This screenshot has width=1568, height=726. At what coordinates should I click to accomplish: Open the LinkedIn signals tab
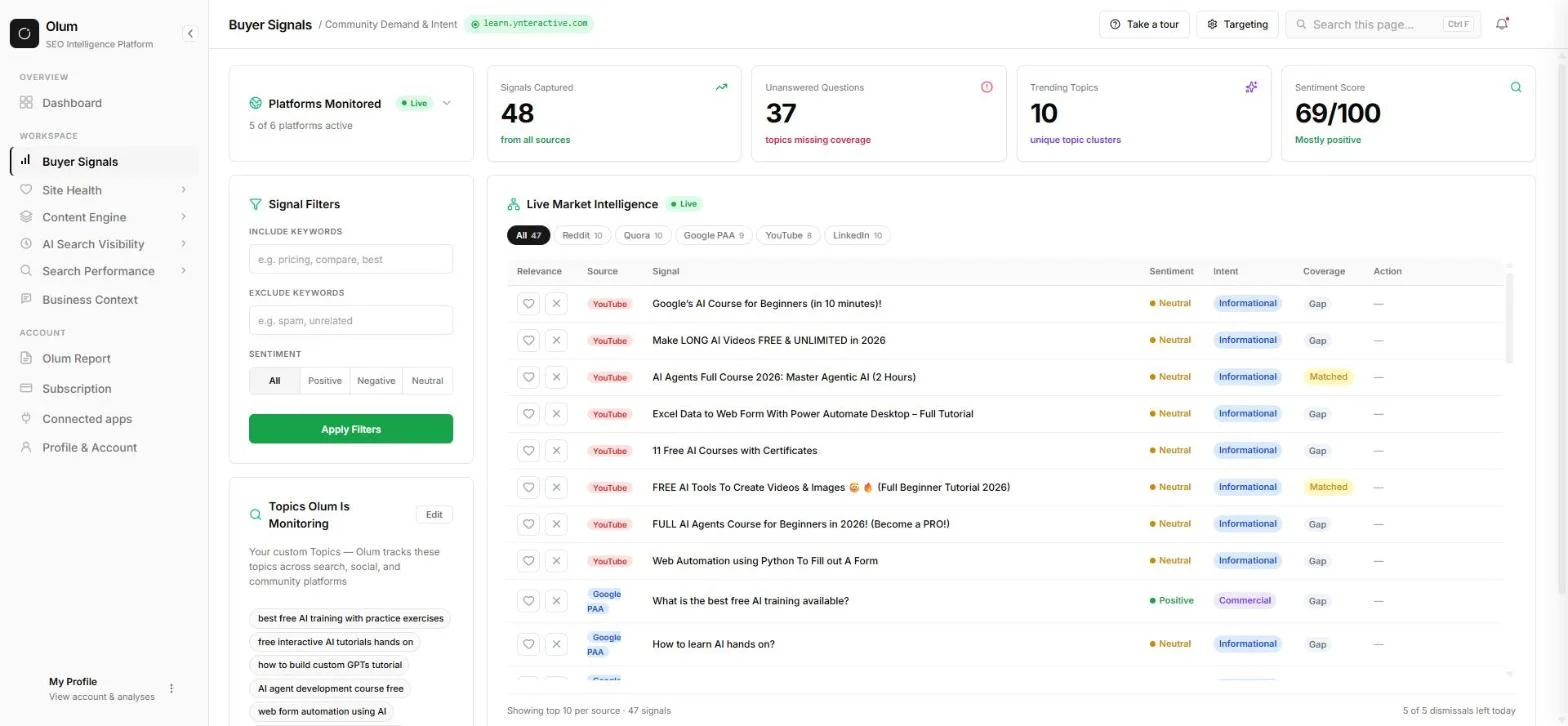pyautogui.click(x=857, y=236)
